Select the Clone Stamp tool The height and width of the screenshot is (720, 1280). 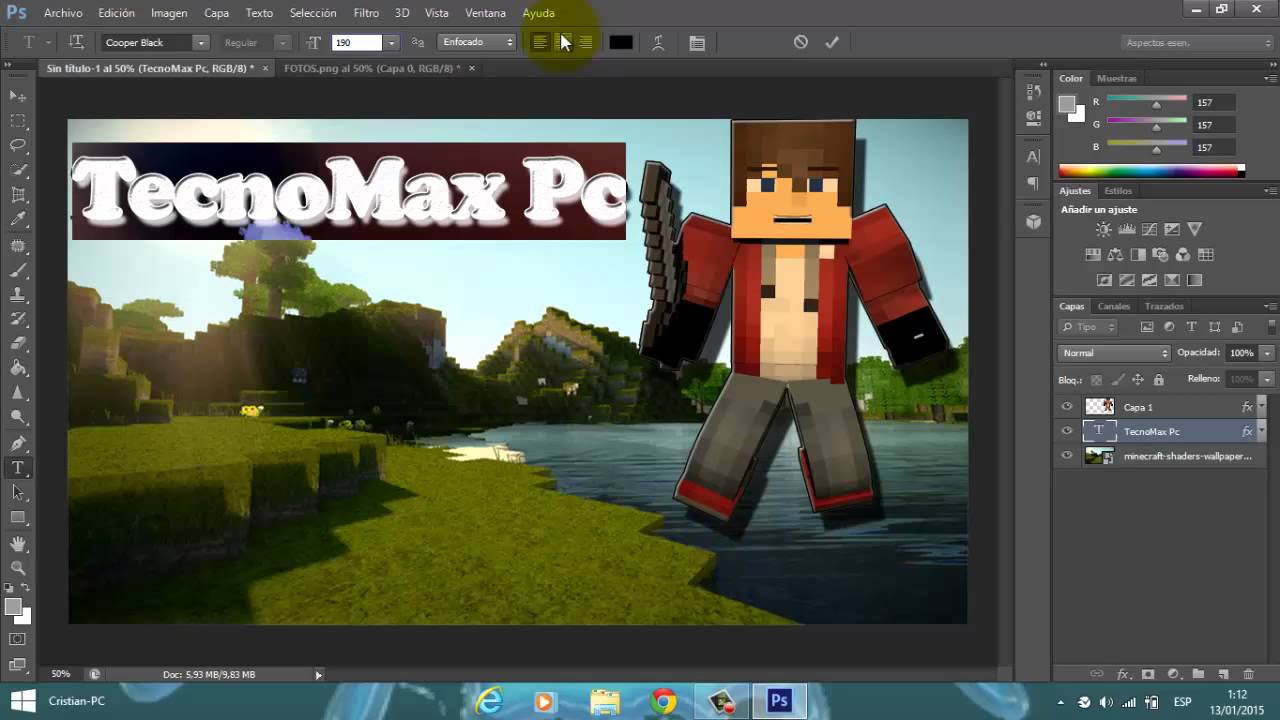coord(18,295)
